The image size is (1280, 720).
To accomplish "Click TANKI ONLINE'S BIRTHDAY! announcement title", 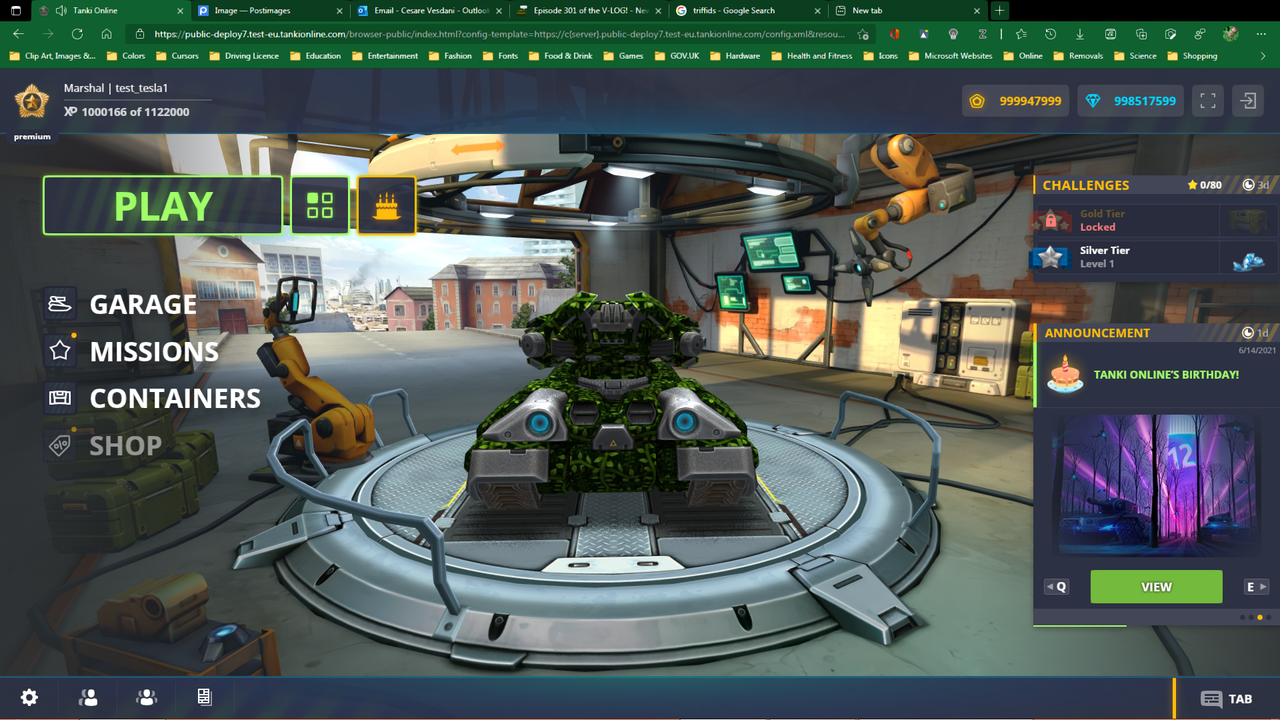I will pyautogui.click(x=1166, y=374).
